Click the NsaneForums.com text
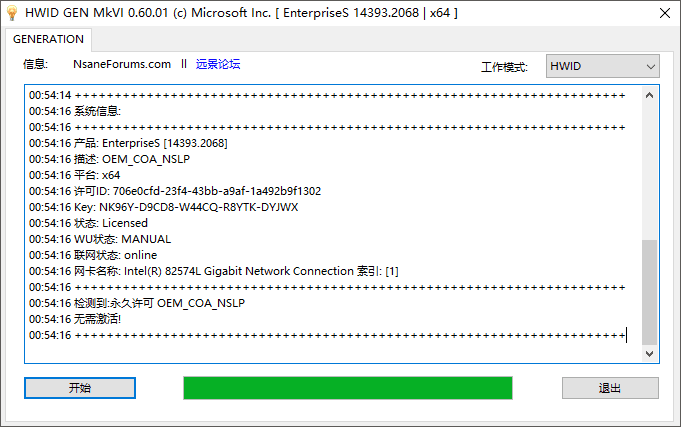Viewport: 681px width, 427px height. pos(122,64)
